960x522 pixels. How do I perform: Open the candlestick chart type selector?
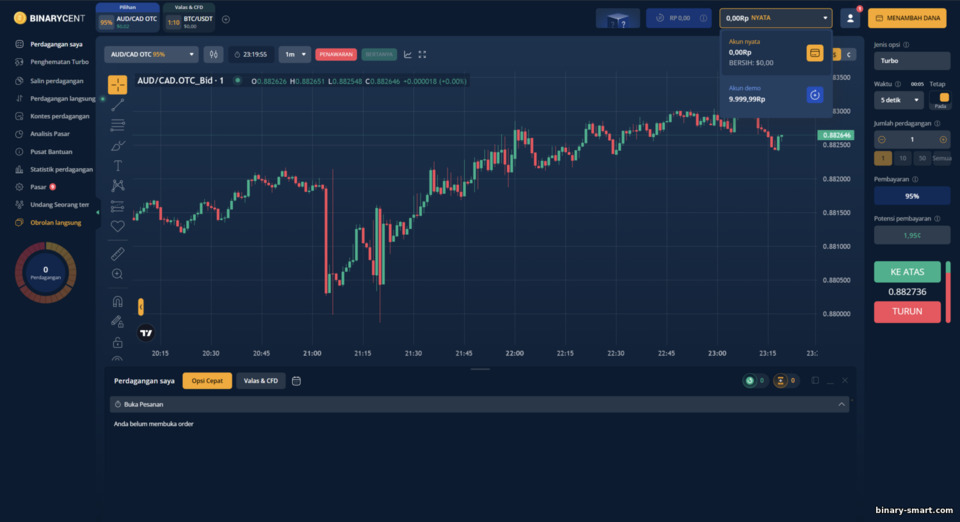214,54
